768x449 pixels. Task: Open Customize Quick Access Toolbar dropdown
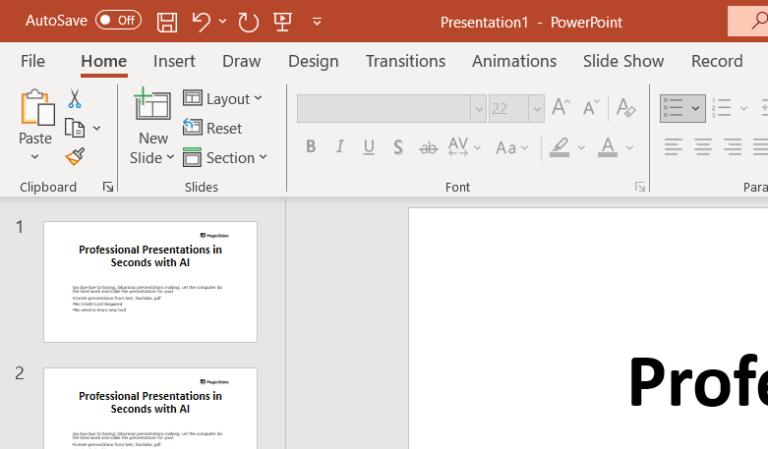317,22
